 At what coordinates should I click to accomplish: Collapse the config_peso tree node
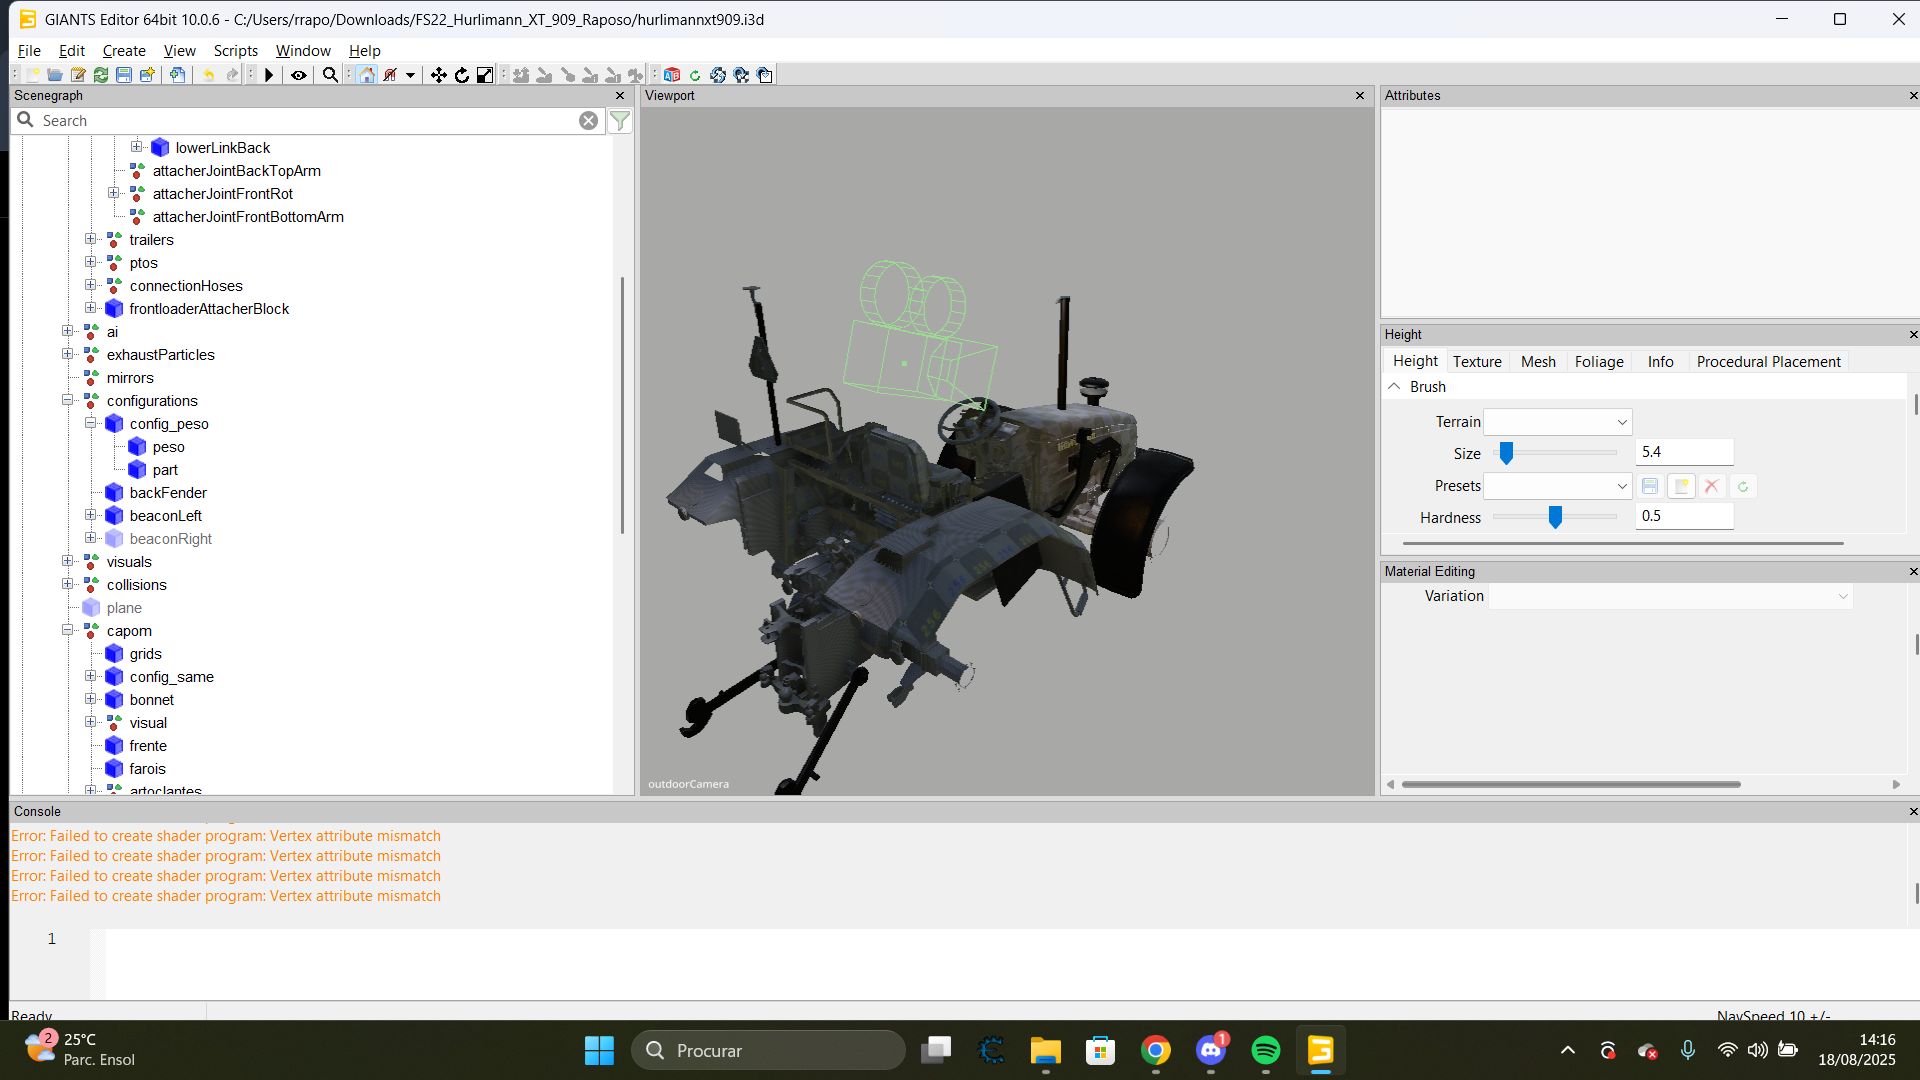[91, 423]
